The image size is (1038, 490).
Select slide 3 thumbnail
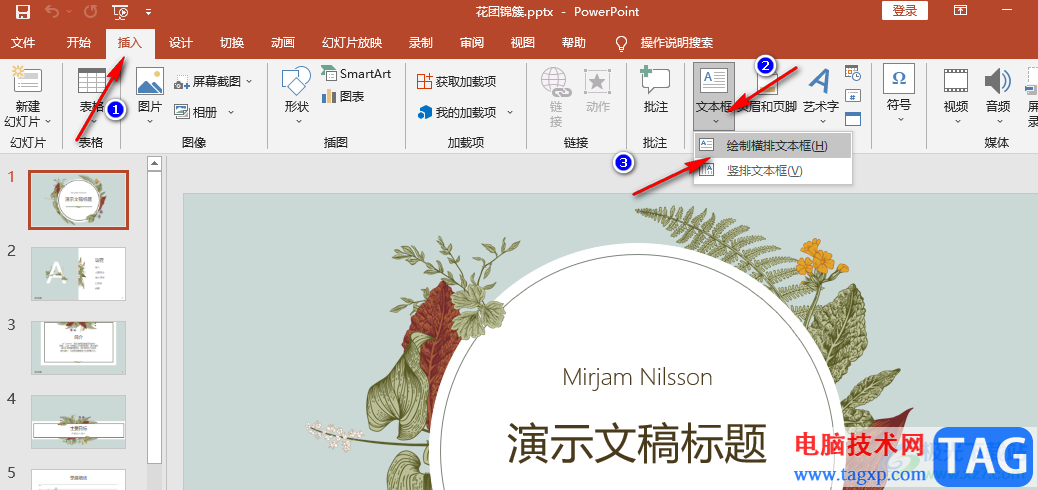(78, 348)
